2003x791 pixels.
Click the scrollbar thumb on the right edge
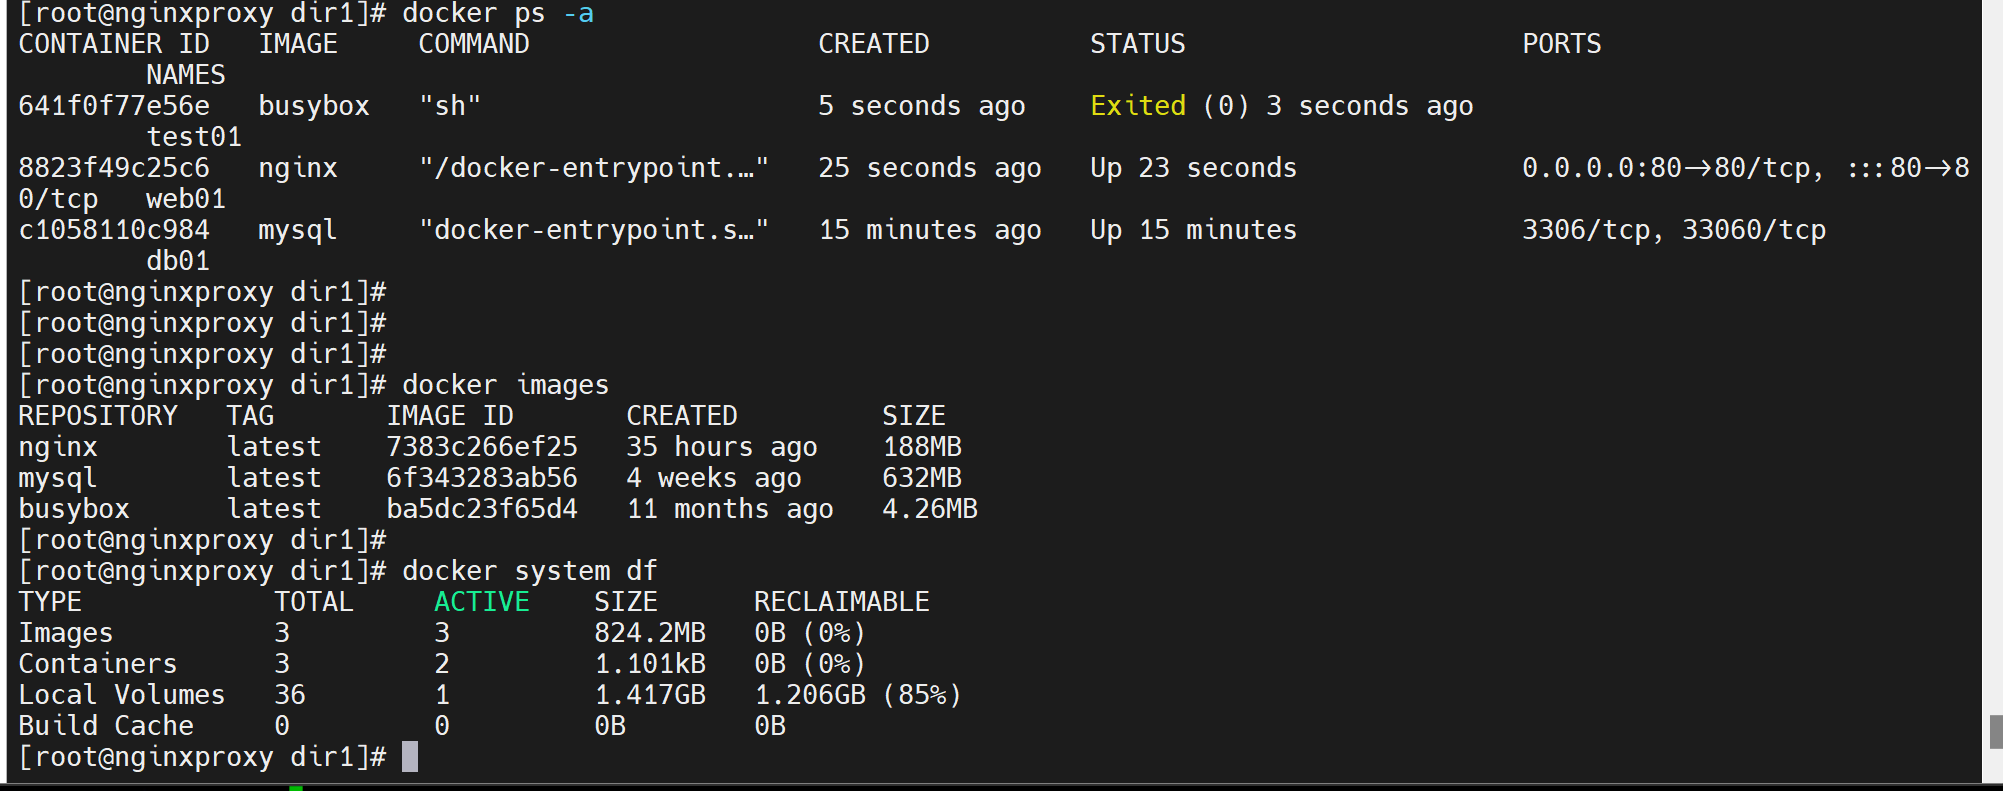[x=1995, y=731]
